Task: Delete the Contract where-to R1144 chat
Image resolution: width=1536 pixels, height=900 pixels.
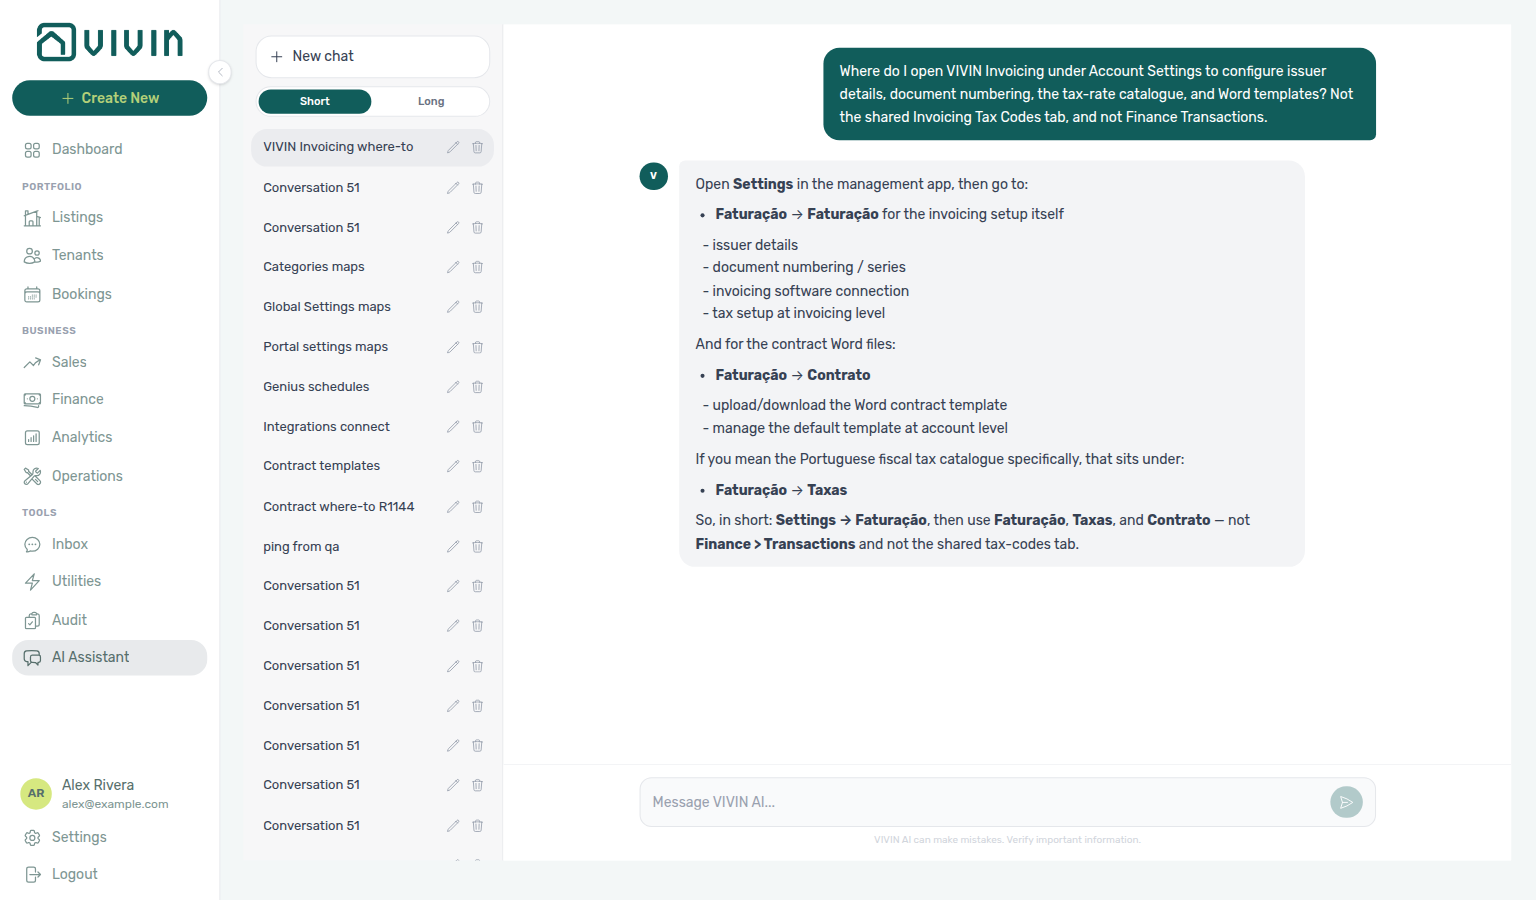Action: coord(478,507)
